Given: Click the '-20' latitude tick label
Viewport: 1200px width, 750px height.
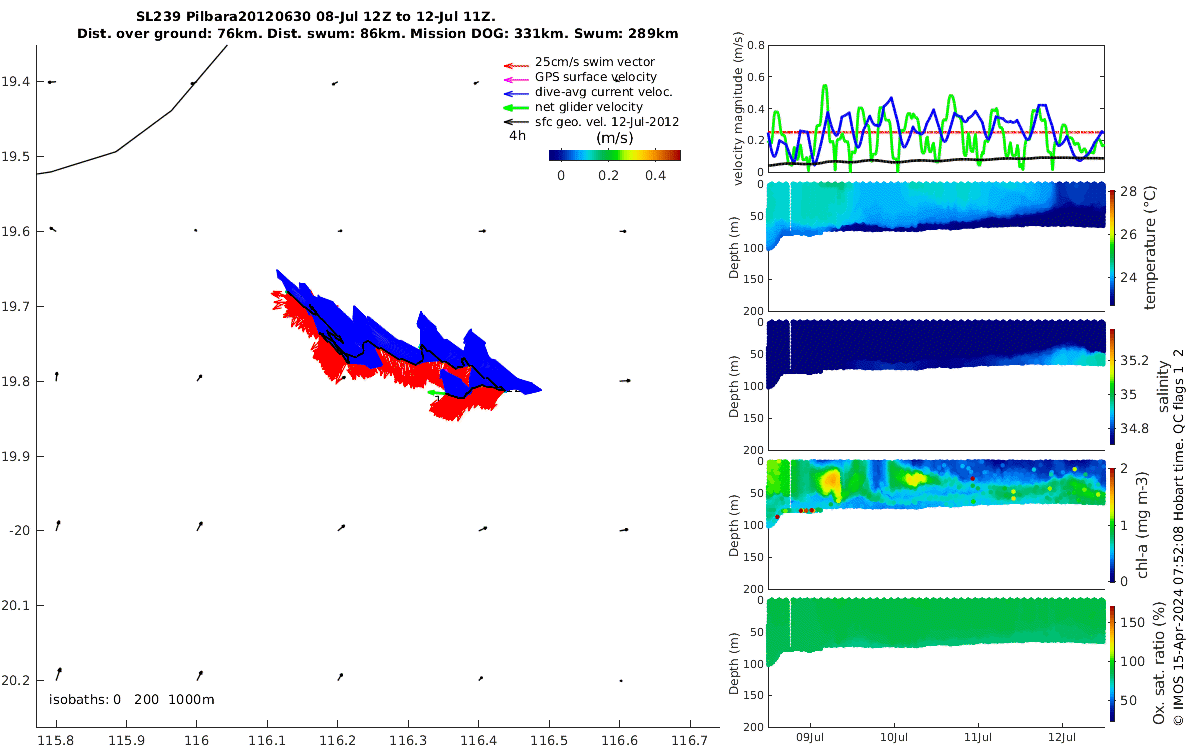Looking at the screenshot, I should pyautogui.click(x=19, y=531).
